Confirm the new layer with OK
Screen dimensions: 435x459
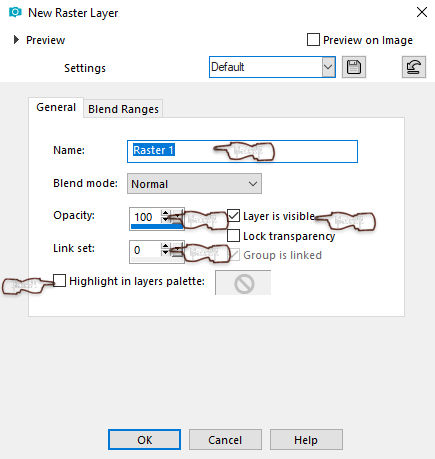click(x=144, y=440)
